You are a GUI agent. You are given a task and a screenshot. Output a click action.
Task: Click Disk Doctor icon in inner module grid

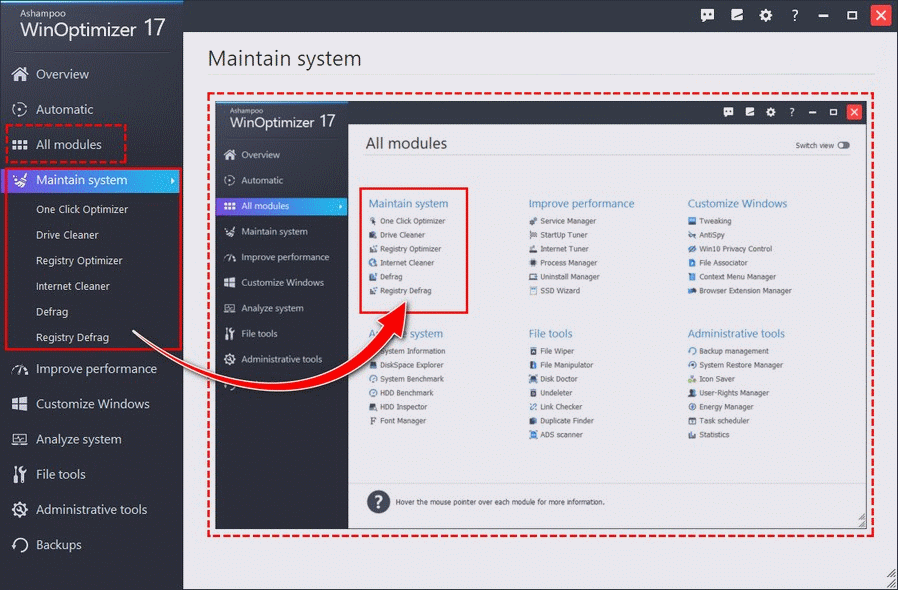pos(533,379)
